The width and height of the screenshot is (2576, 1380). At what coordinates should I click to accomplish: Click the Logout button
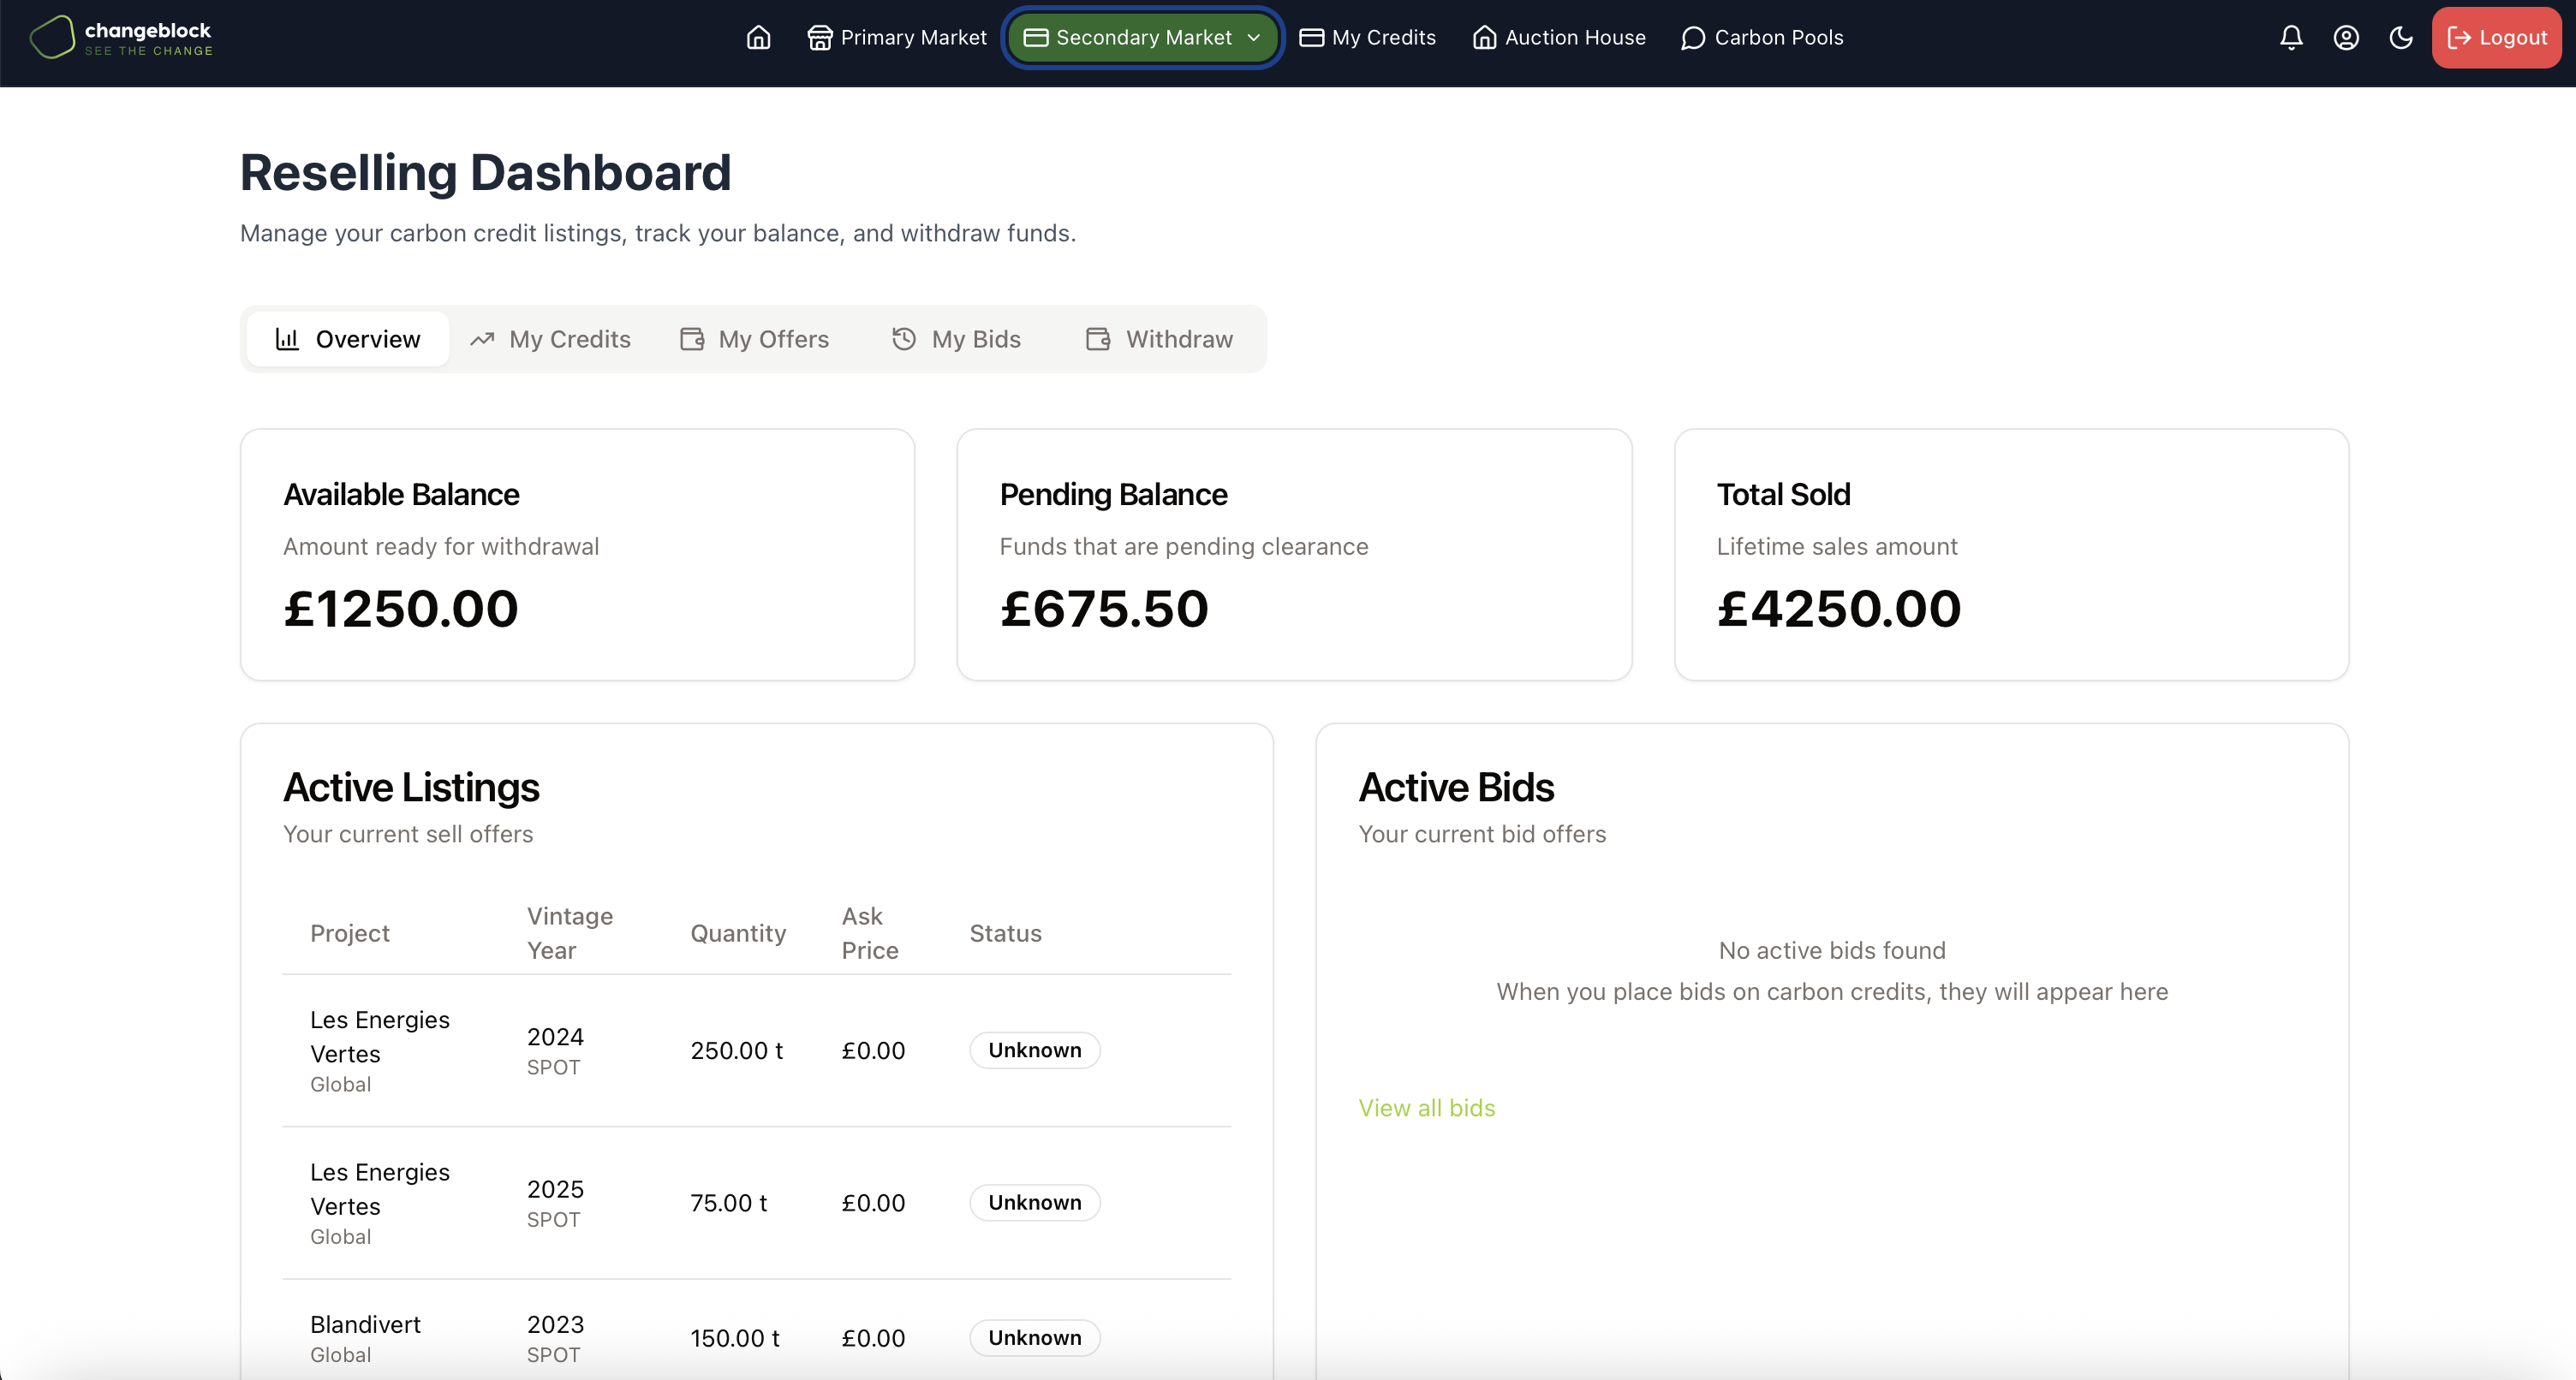coord(2496,38)
